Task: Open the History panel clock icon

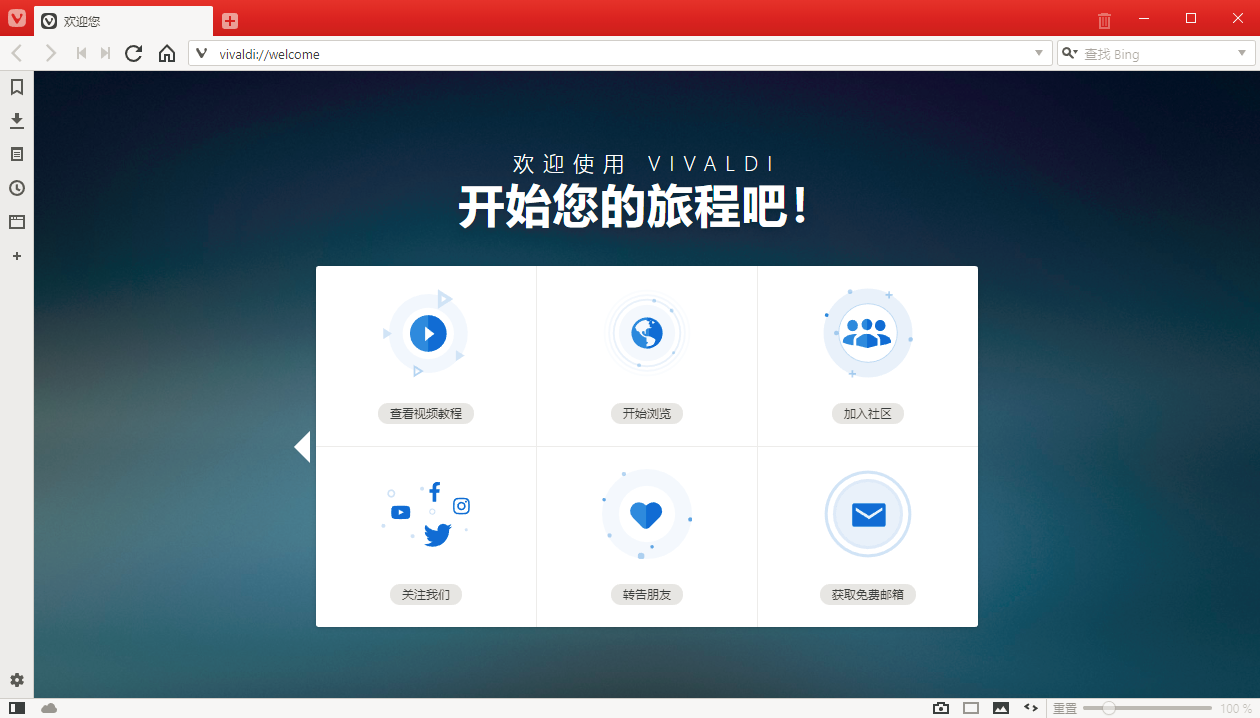Action: click(17, 188)
